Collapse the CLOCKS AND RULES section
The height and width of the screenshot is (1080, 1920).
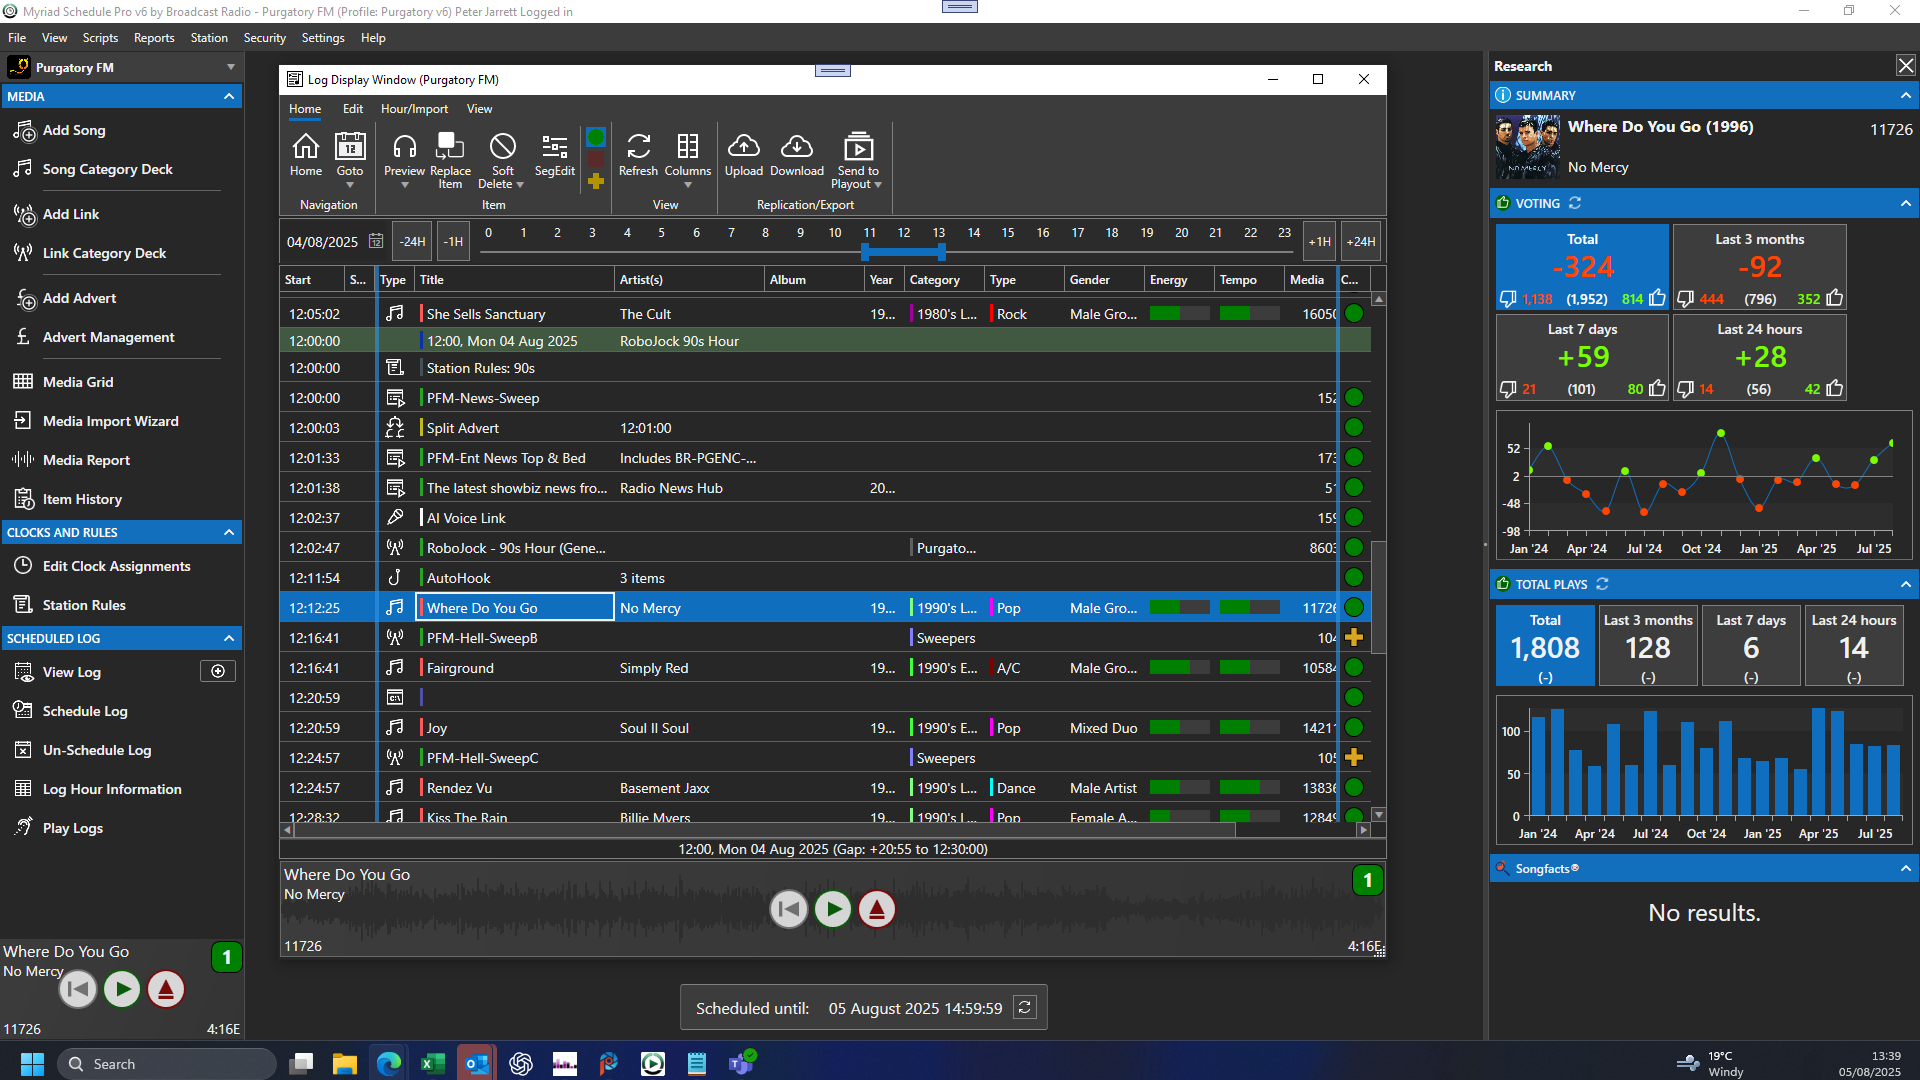(228, 532)
